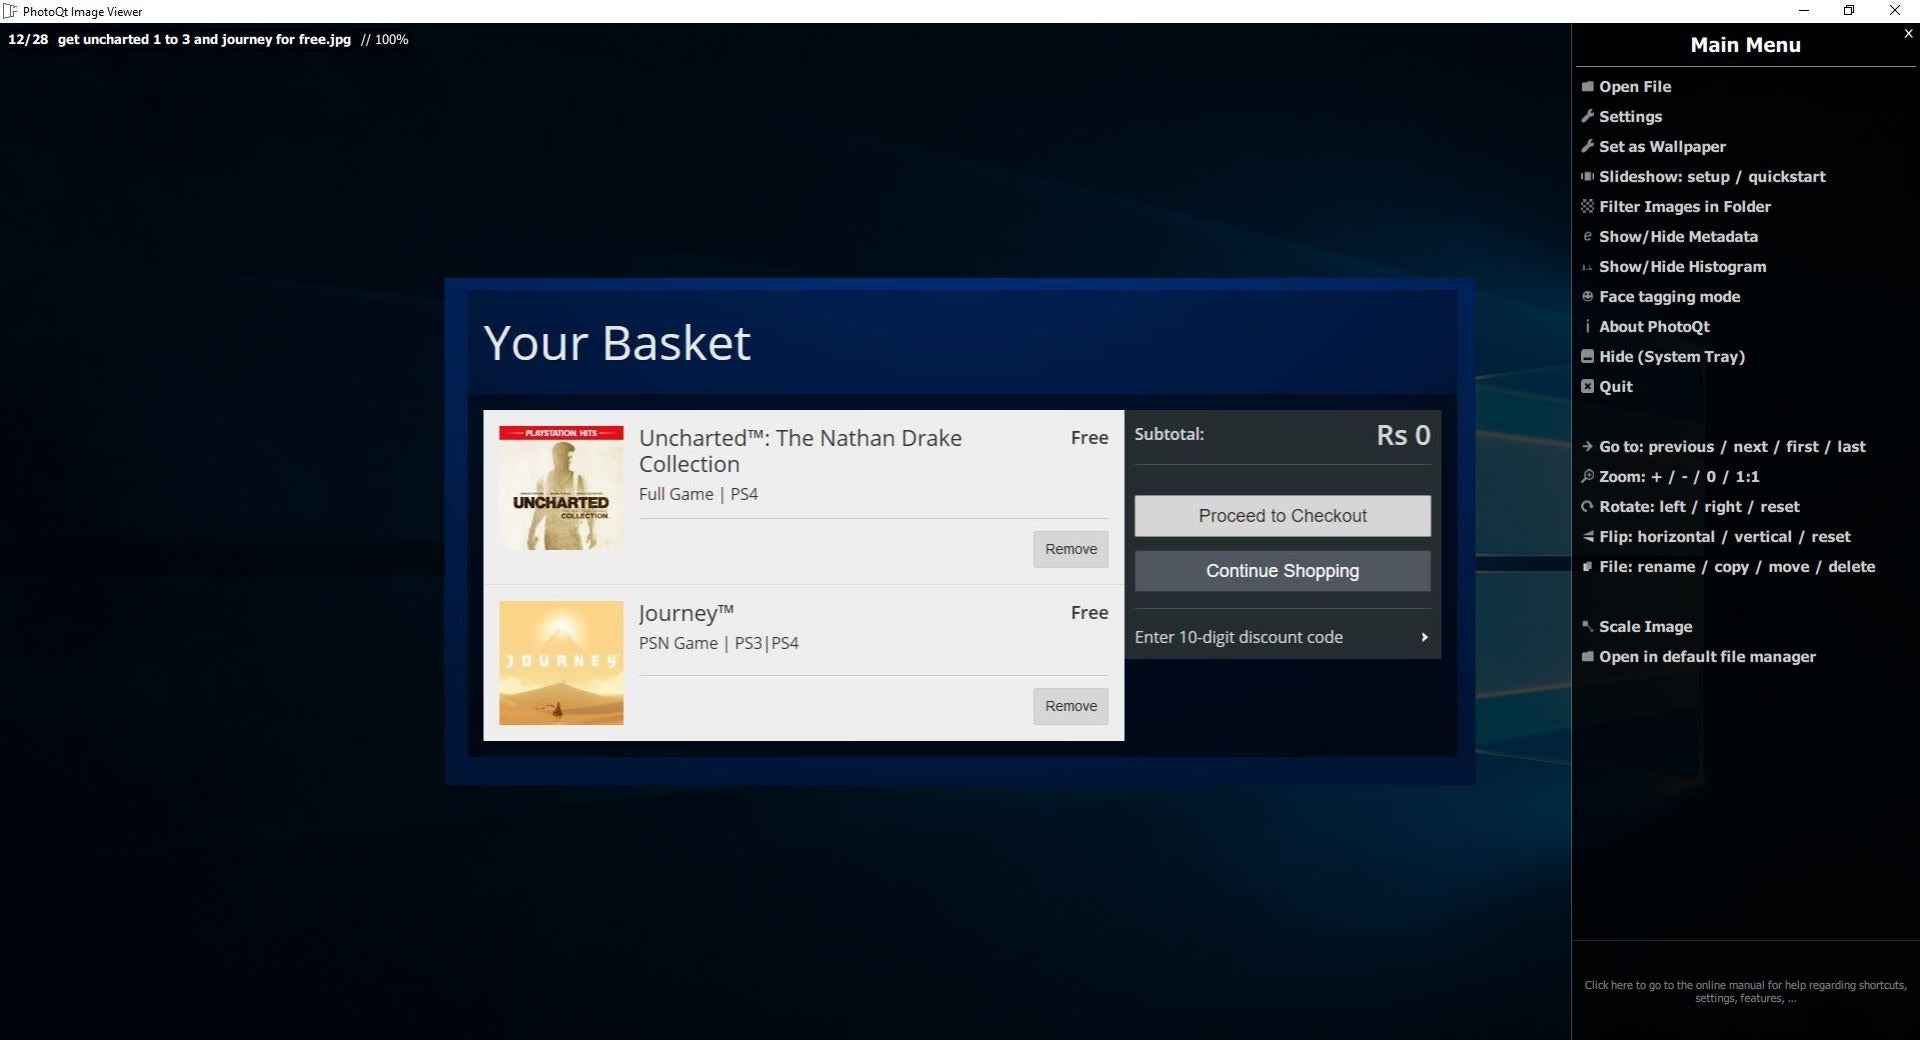Click the Open File folder icon
The height and width of the screenshot is (1040, 1920).
pyautogui.click(x=1587, y=87)
